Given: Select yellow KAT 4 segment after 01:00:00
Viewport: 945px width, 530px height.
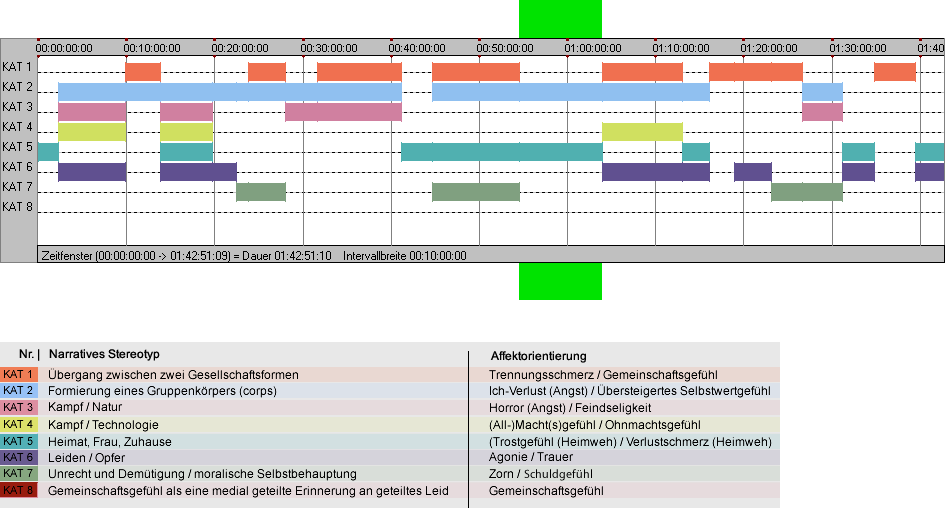Looking at the screenshot, I should coord(642,131).
